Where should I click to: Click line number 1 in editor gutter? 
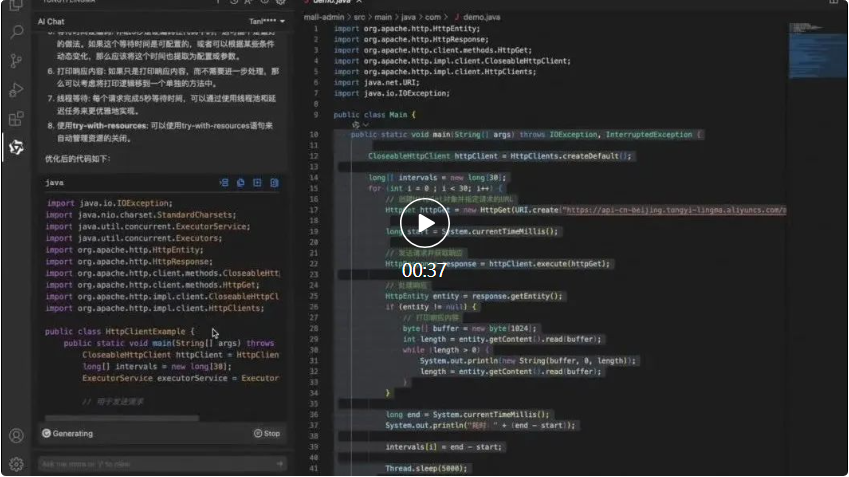[316, 29]
